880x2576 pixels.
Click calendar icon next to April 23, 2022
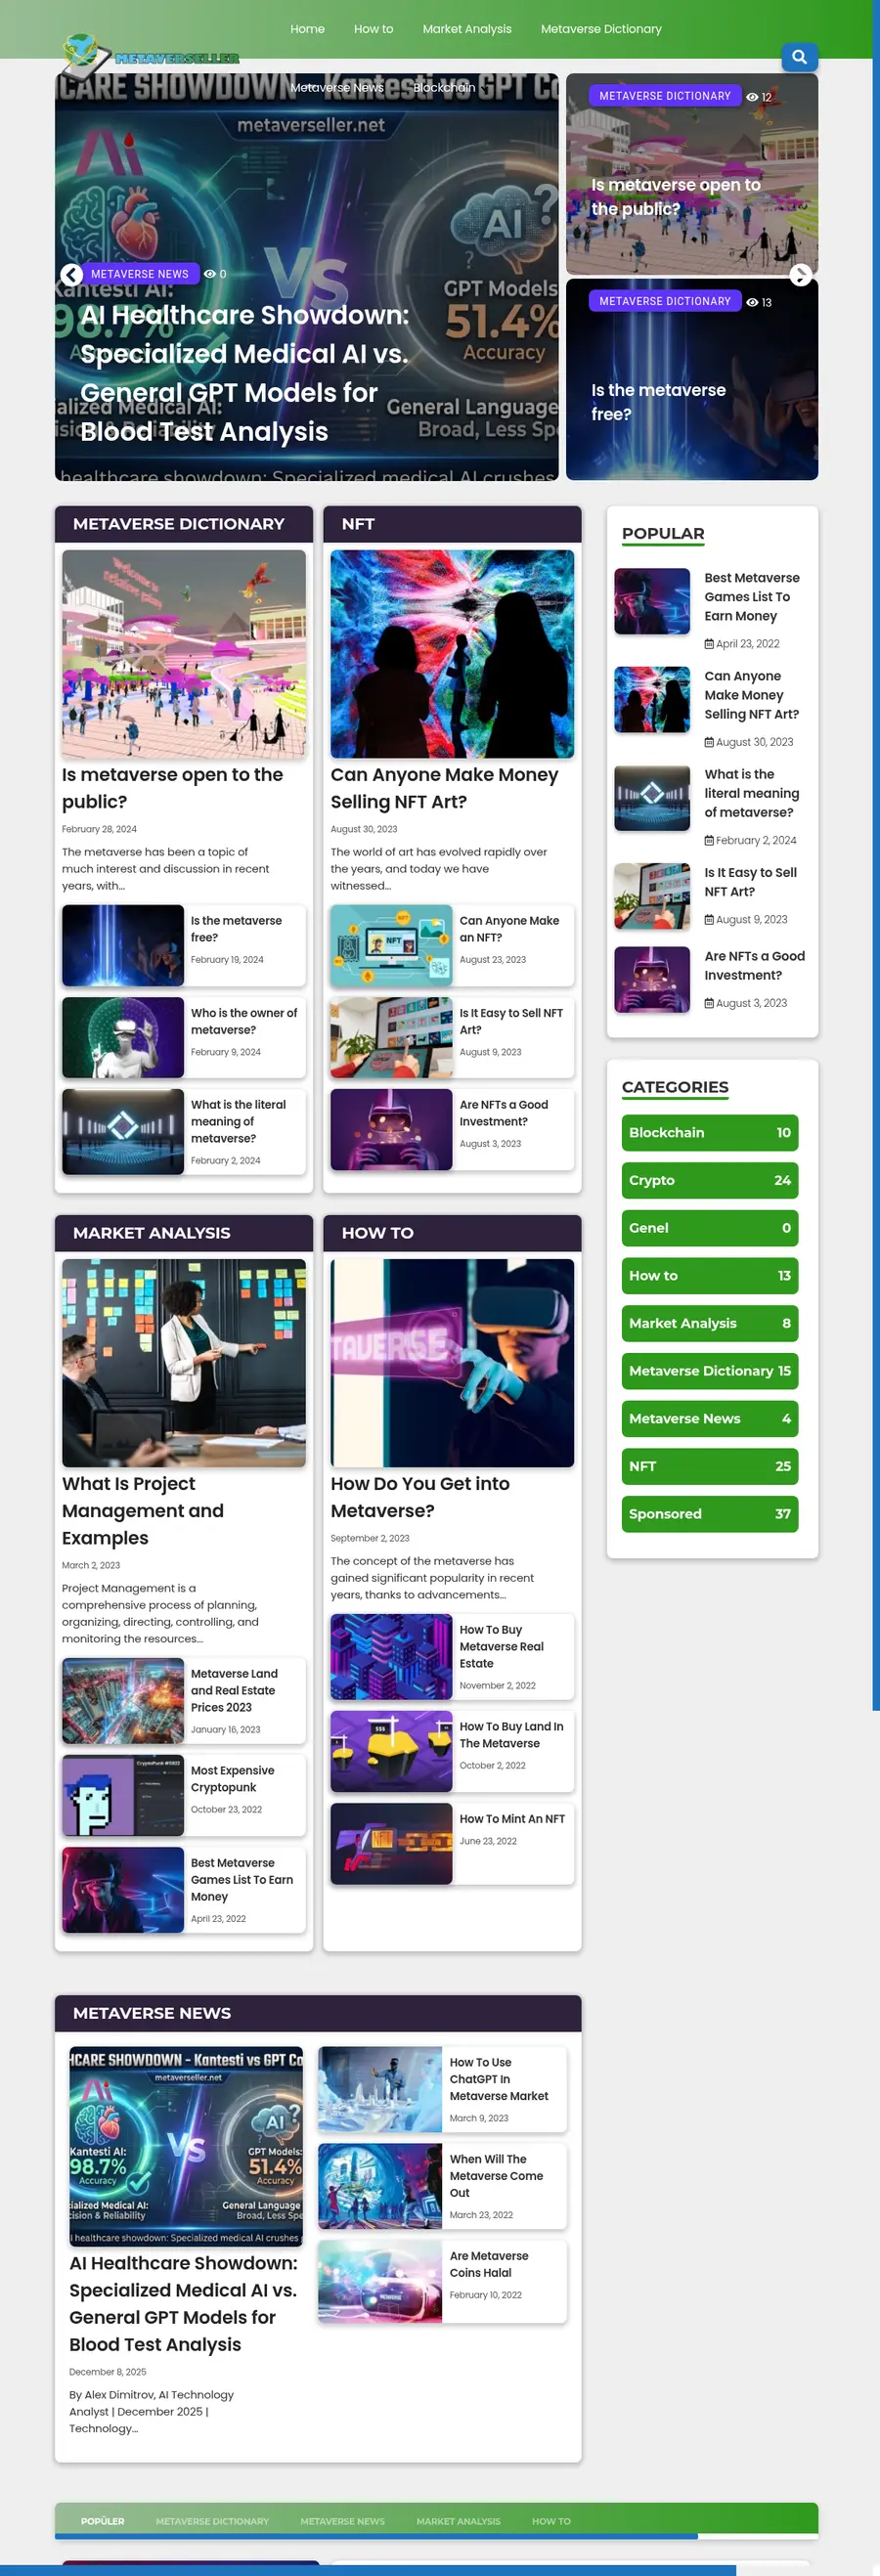(709, 644)
